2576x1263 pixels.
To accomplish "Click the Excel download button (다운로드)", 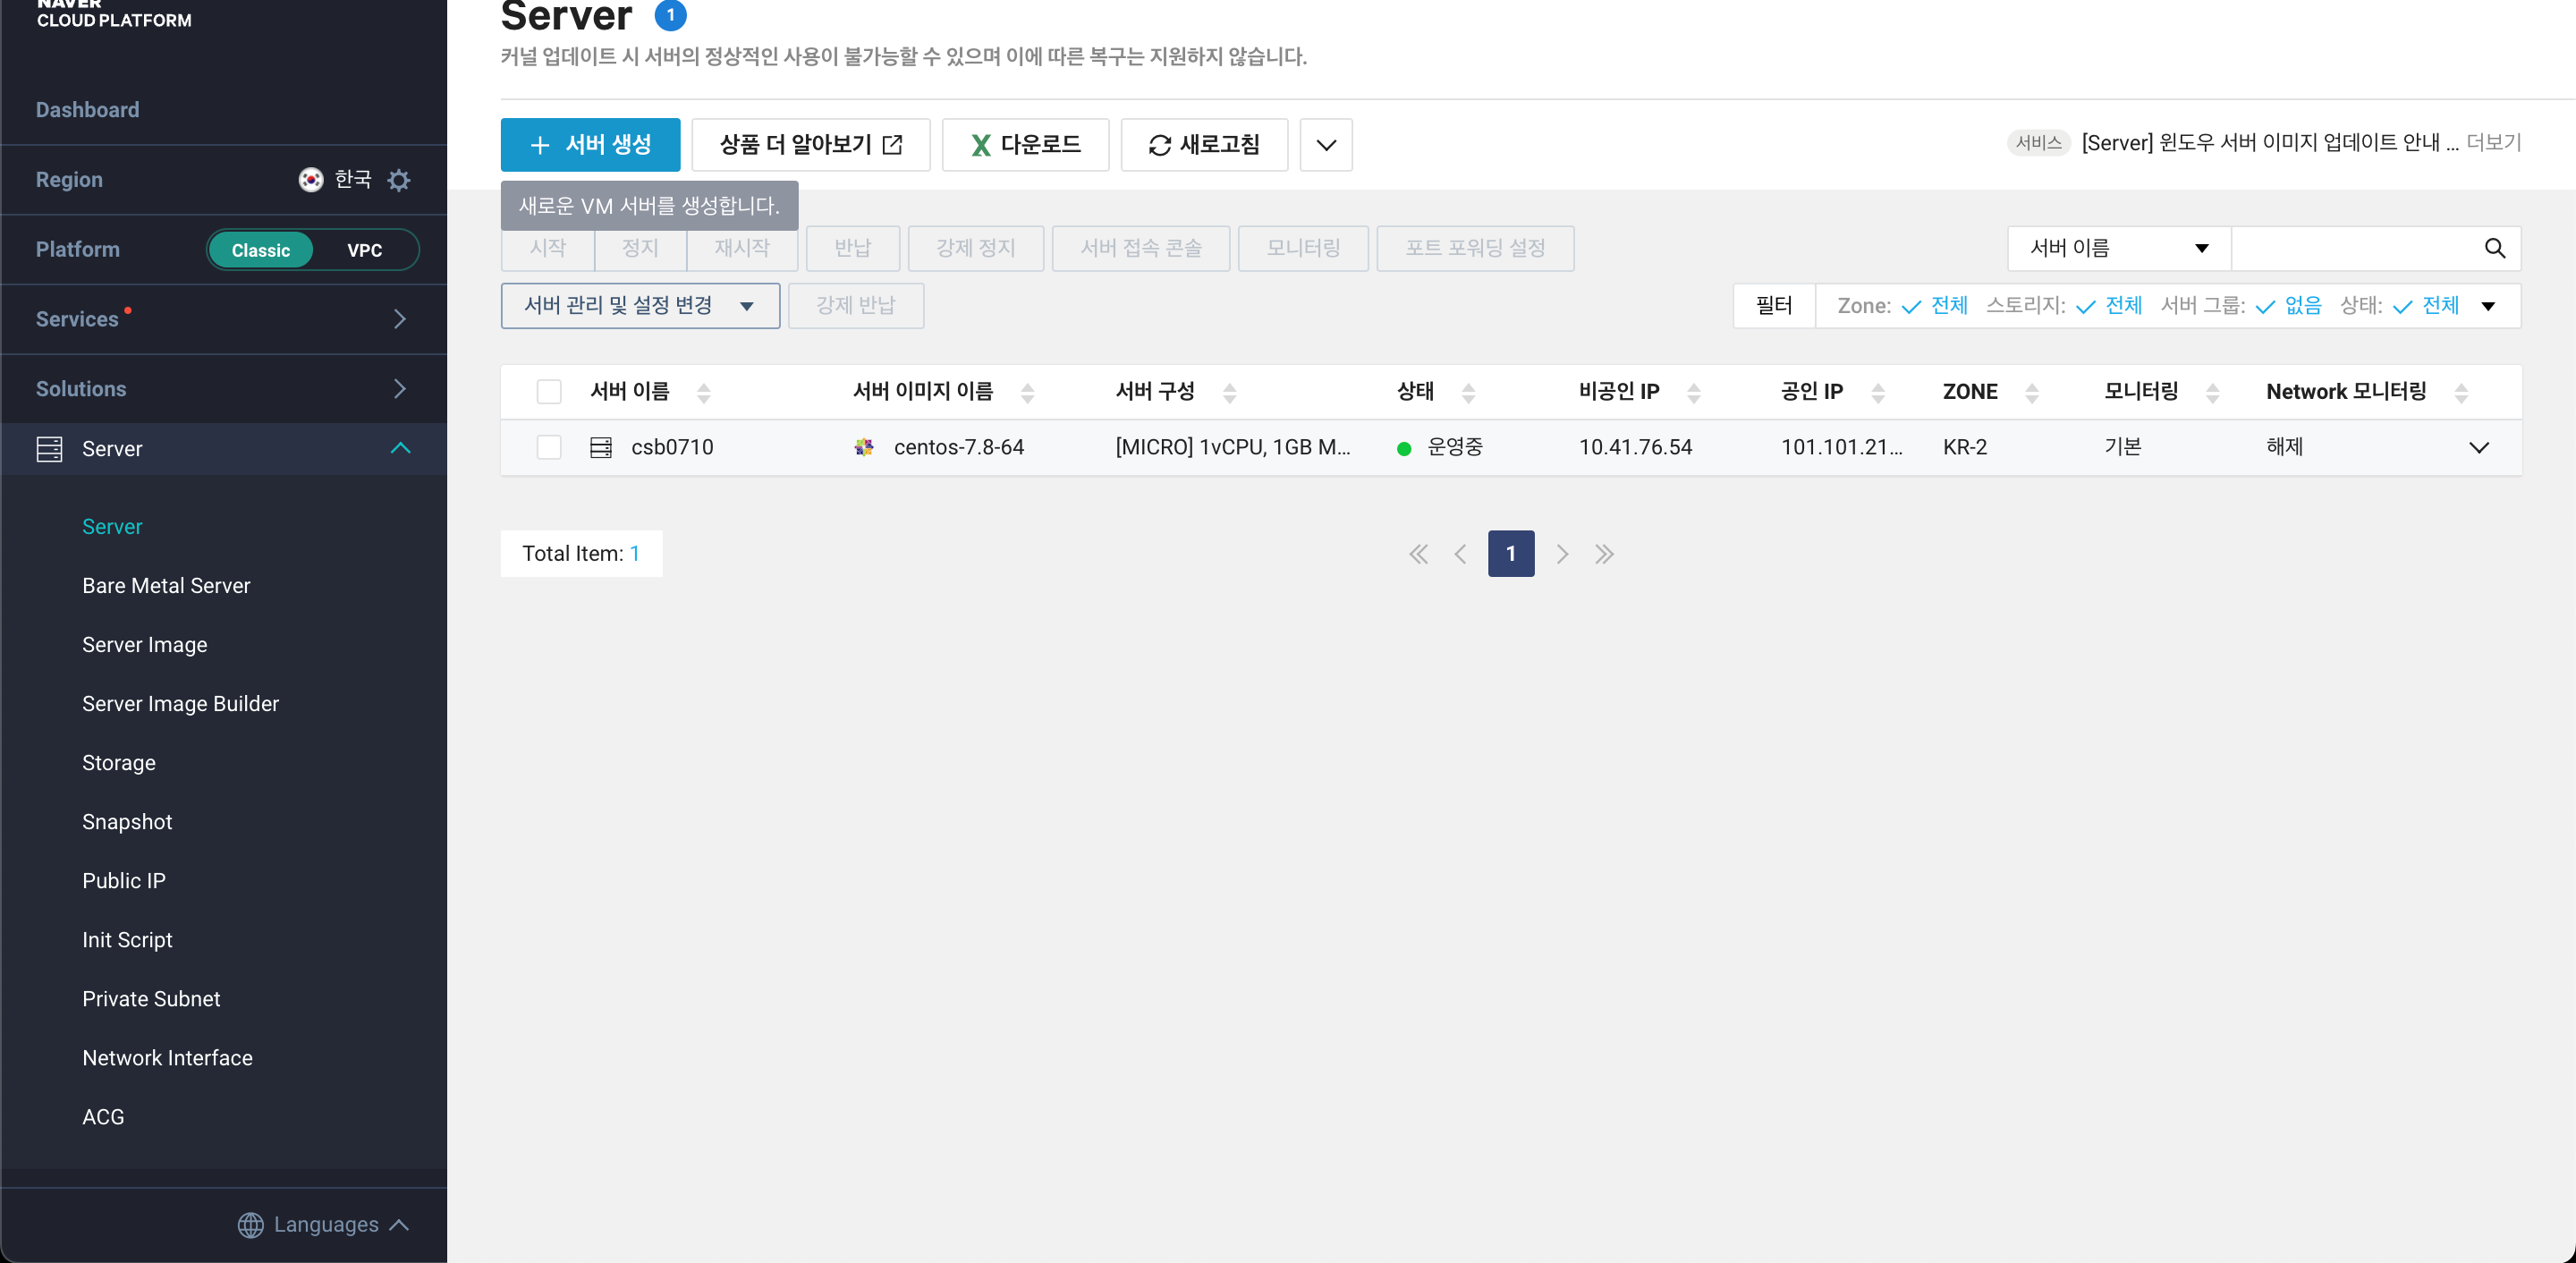I will coord(1025,145).
